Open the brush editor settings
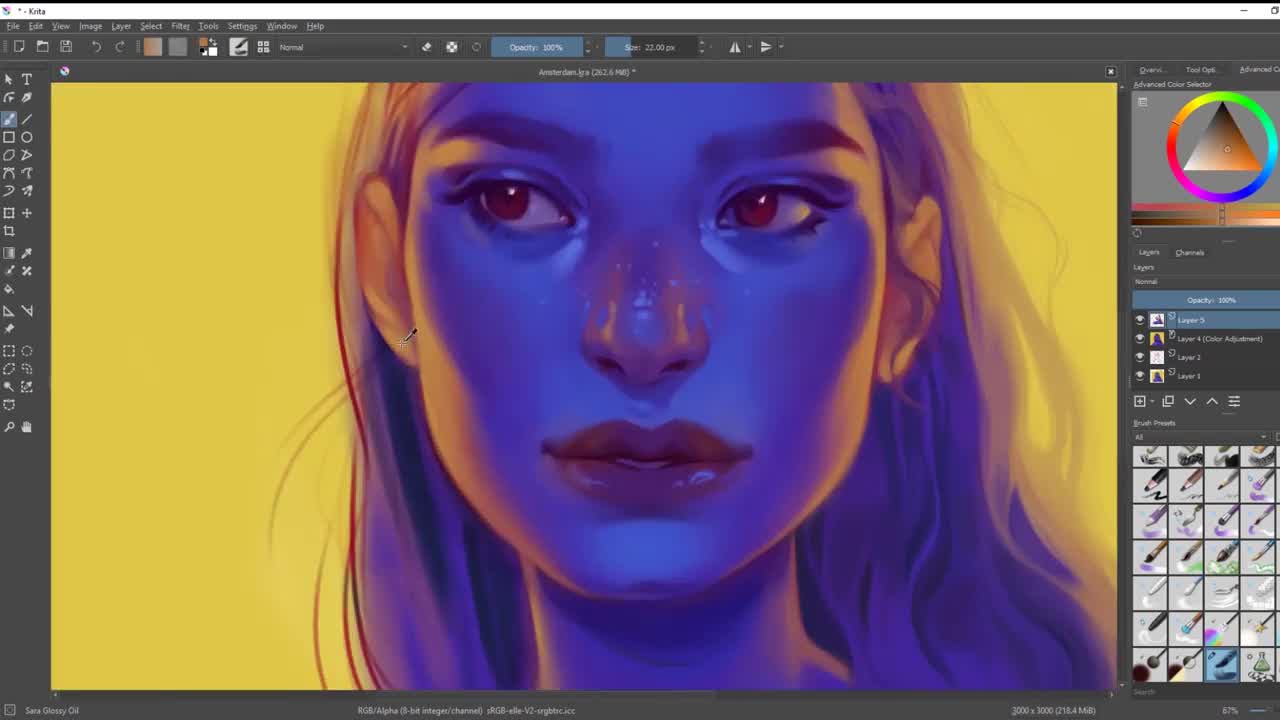This screenshot has width=1280, height=720. click(x=239, y=47)
